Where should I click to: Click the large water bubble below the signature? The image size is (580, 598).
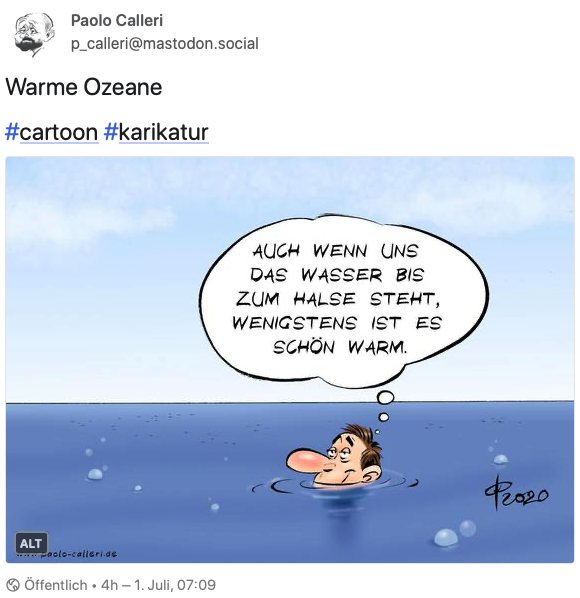click(445, 537)
